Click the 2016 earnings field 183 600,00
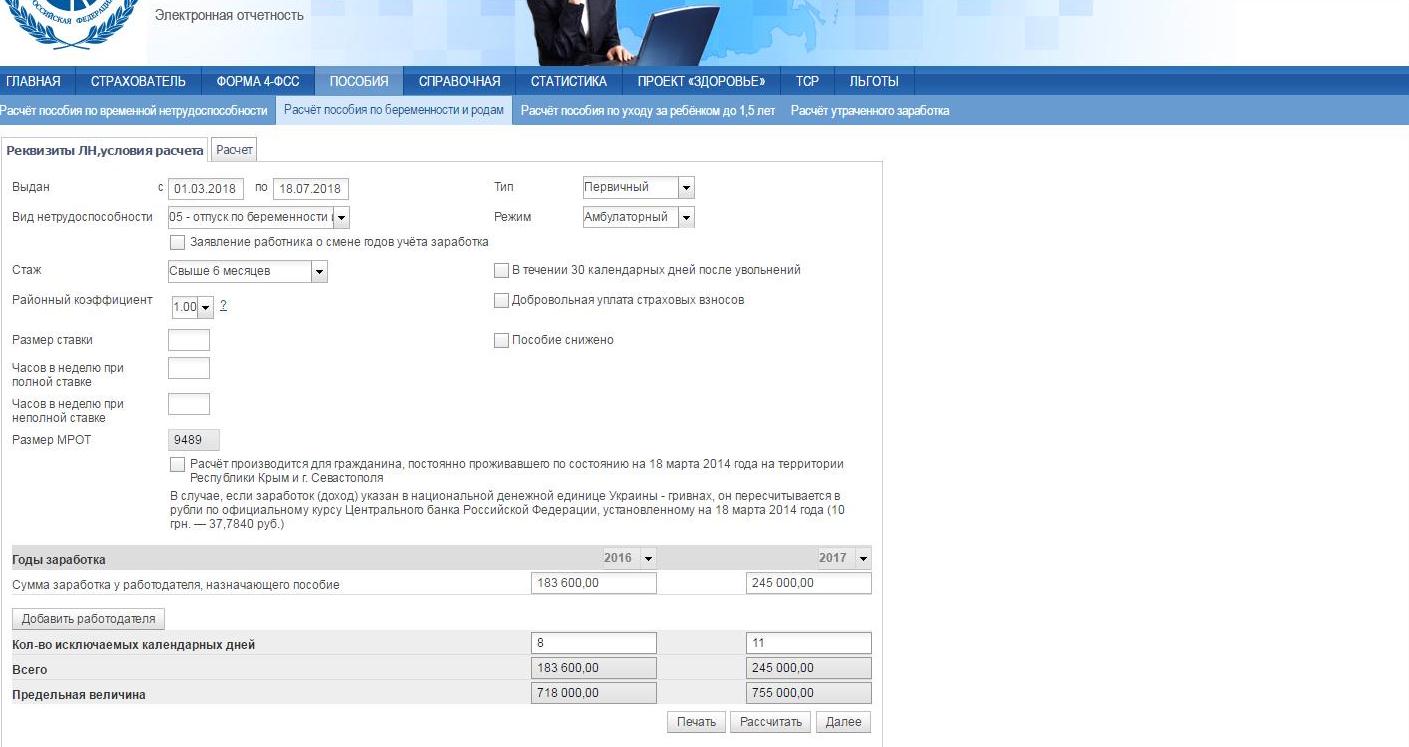Image resolution: width=1409 pixels, height=747 pixels. point(594,583)
